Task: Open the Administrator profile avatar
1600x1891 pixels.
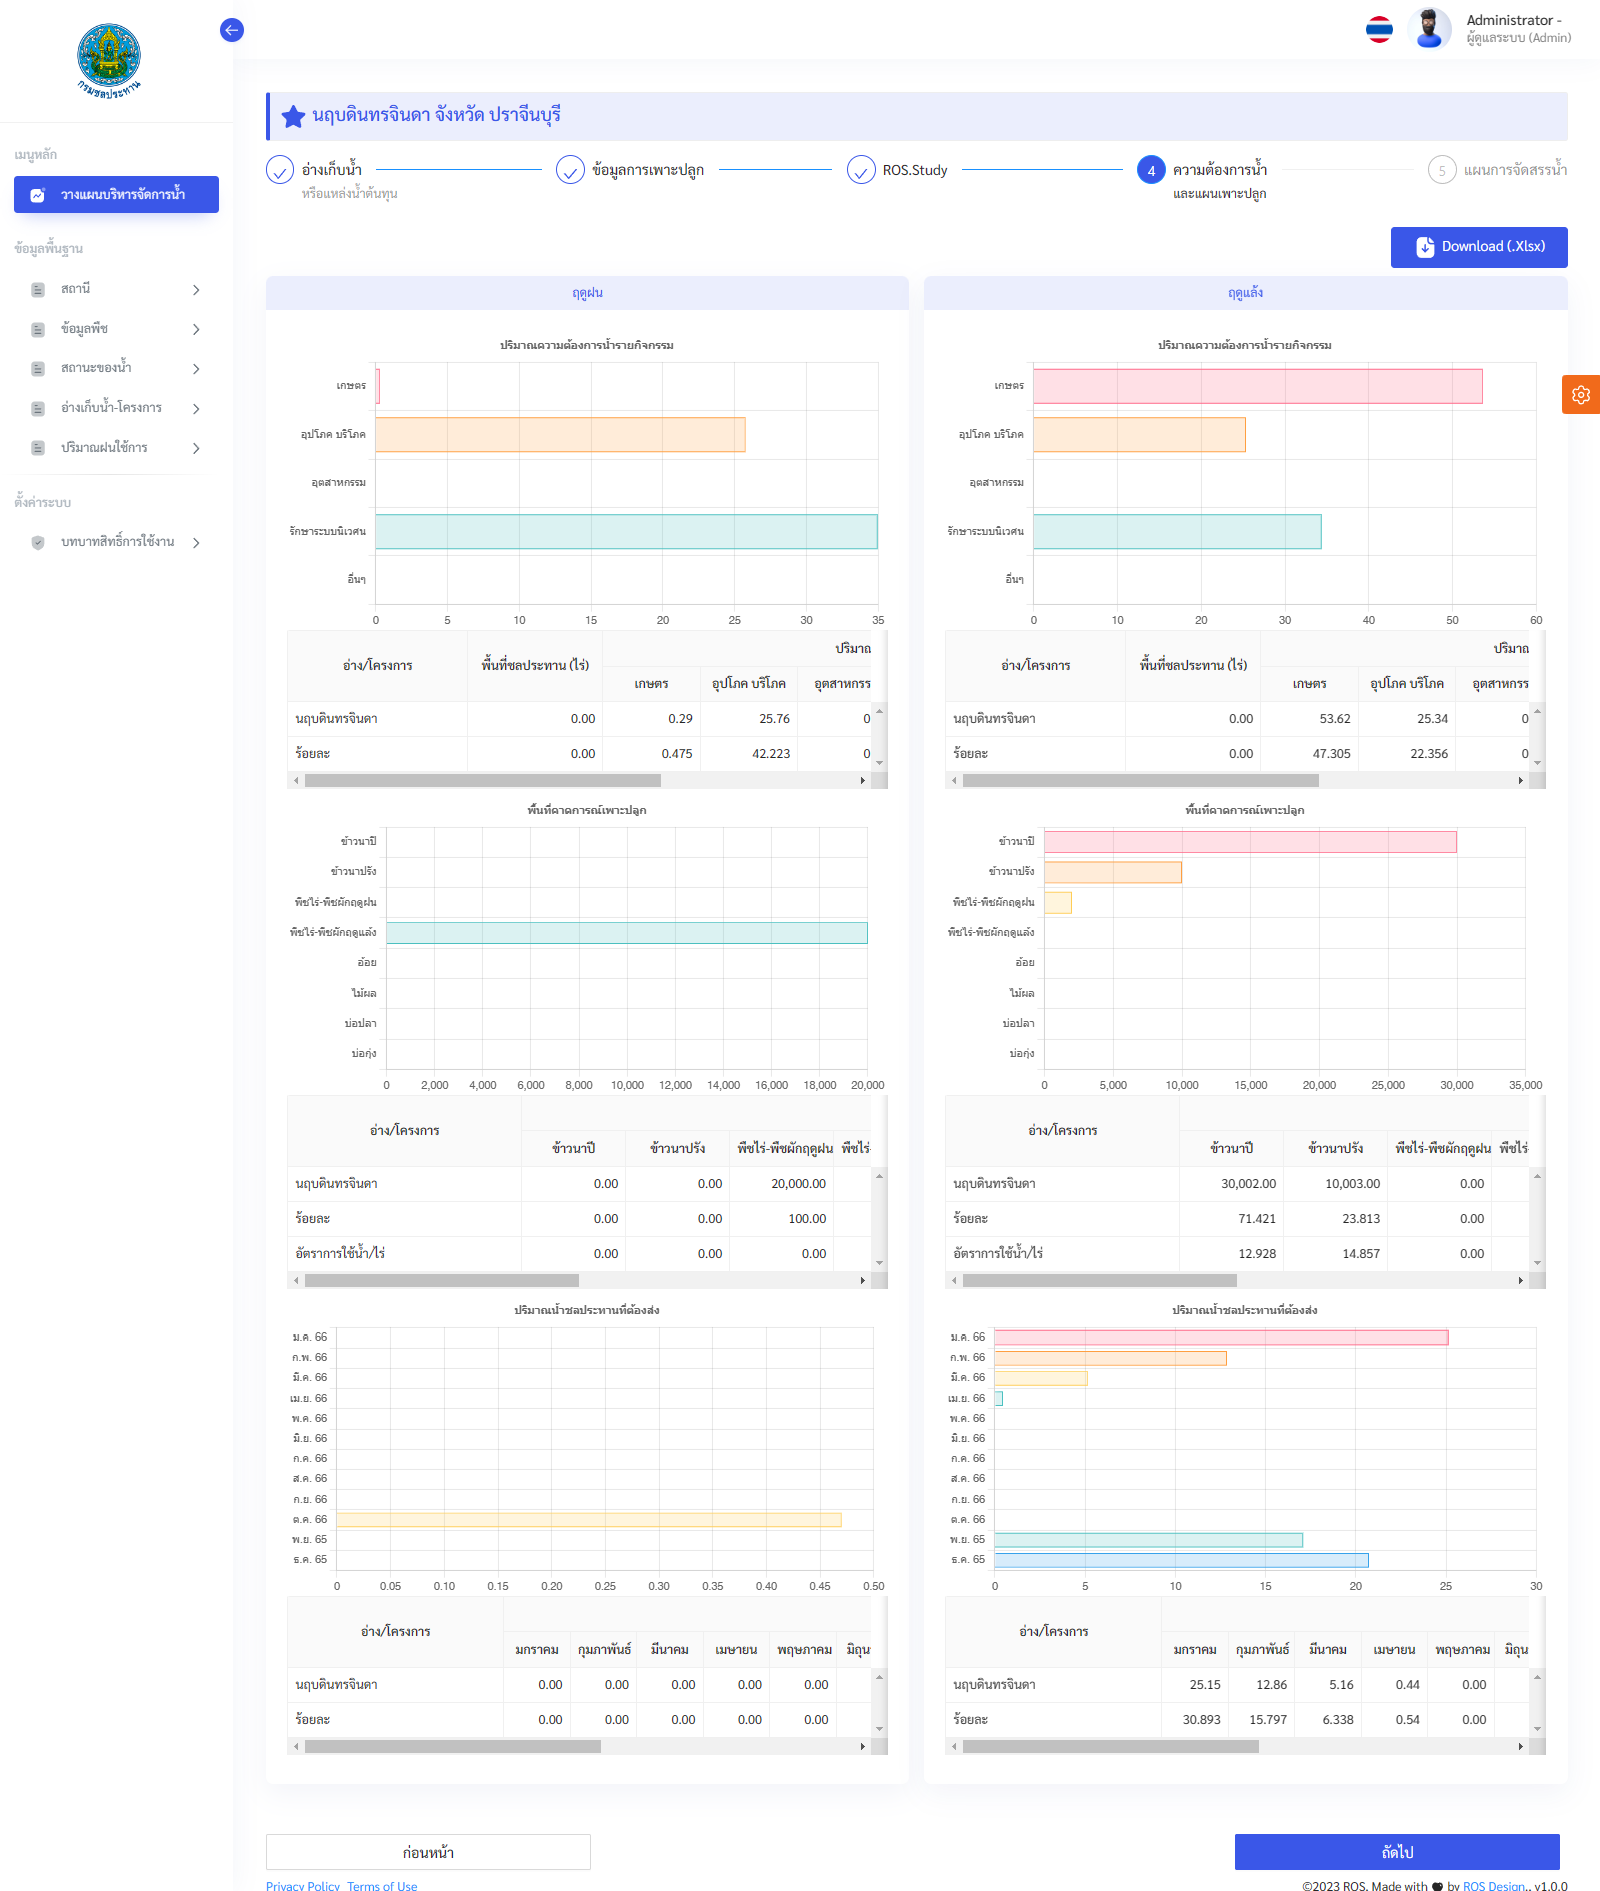Action: pyautogui.click(x=1429, y=29)
